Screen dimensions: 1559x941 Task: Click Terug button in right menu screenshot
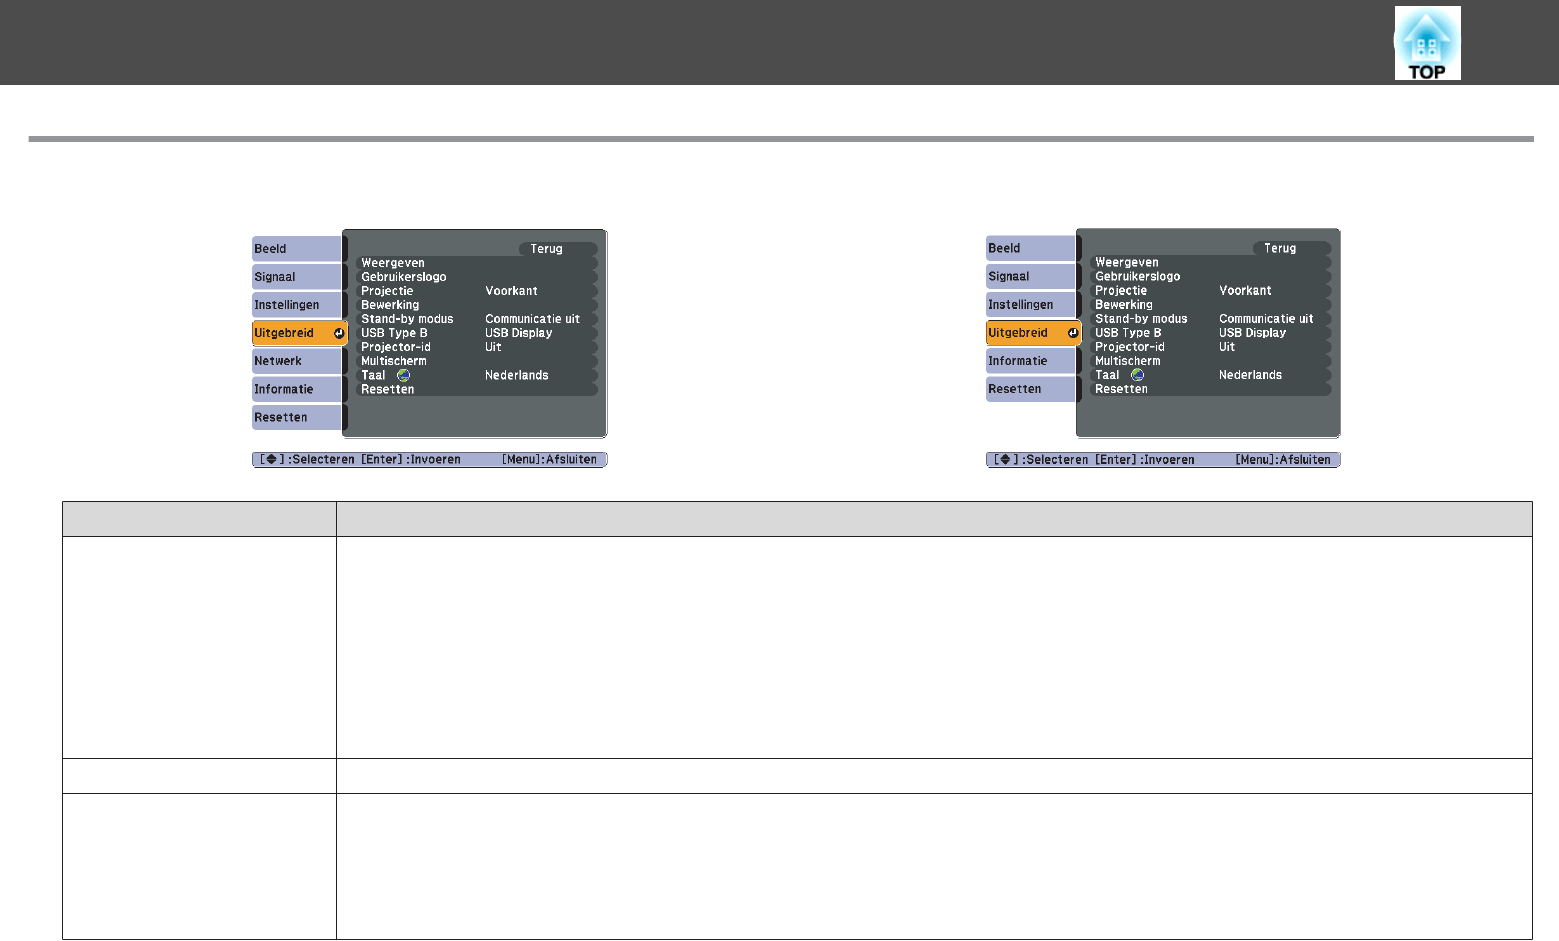click(x=1292, y=248)
